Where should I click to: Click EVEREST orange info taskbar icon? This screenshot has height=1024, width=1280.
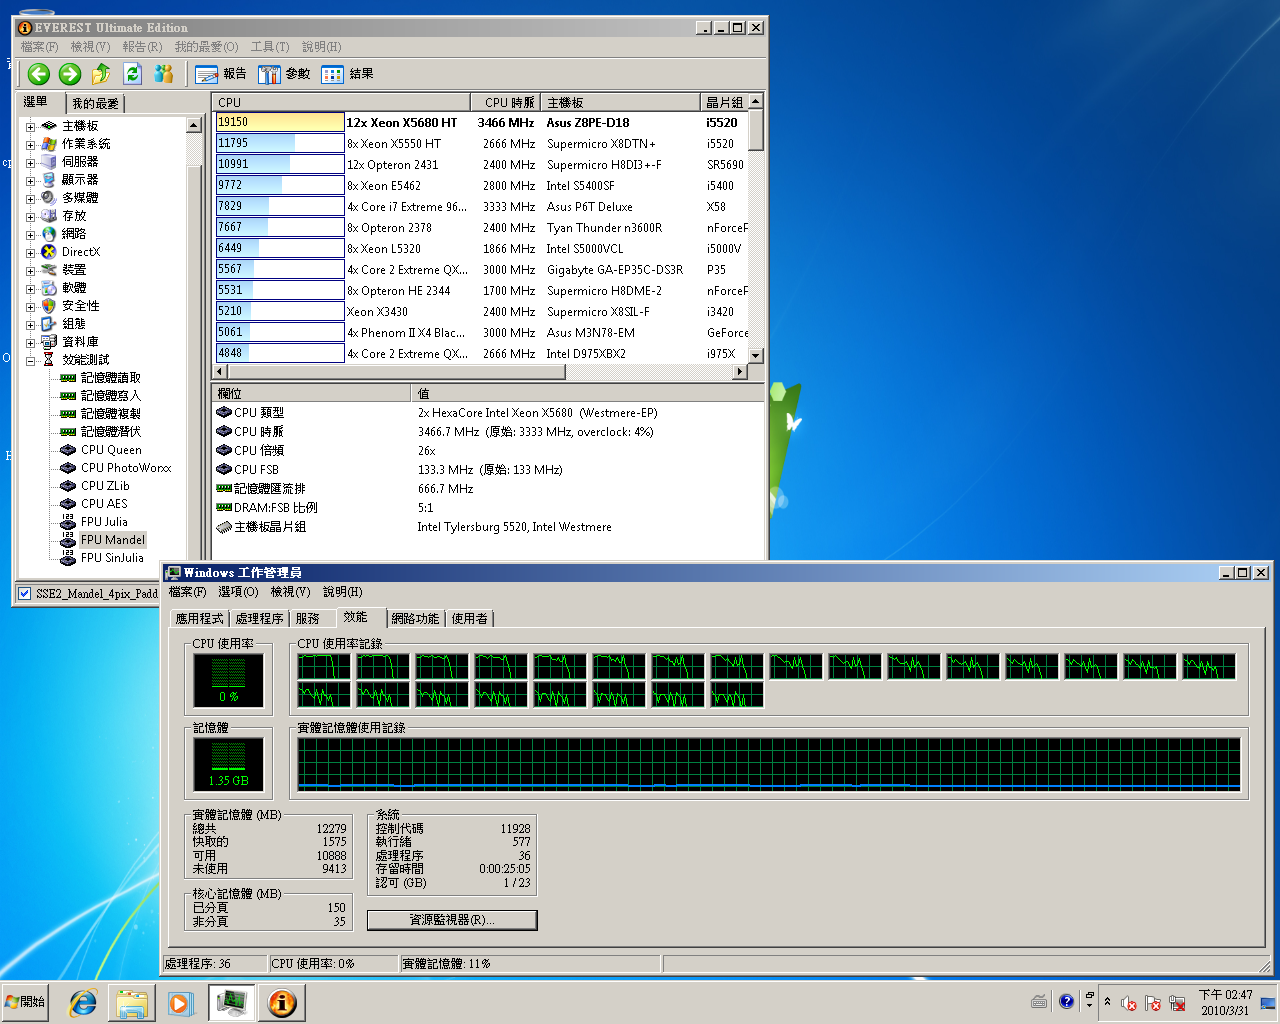282,1002
